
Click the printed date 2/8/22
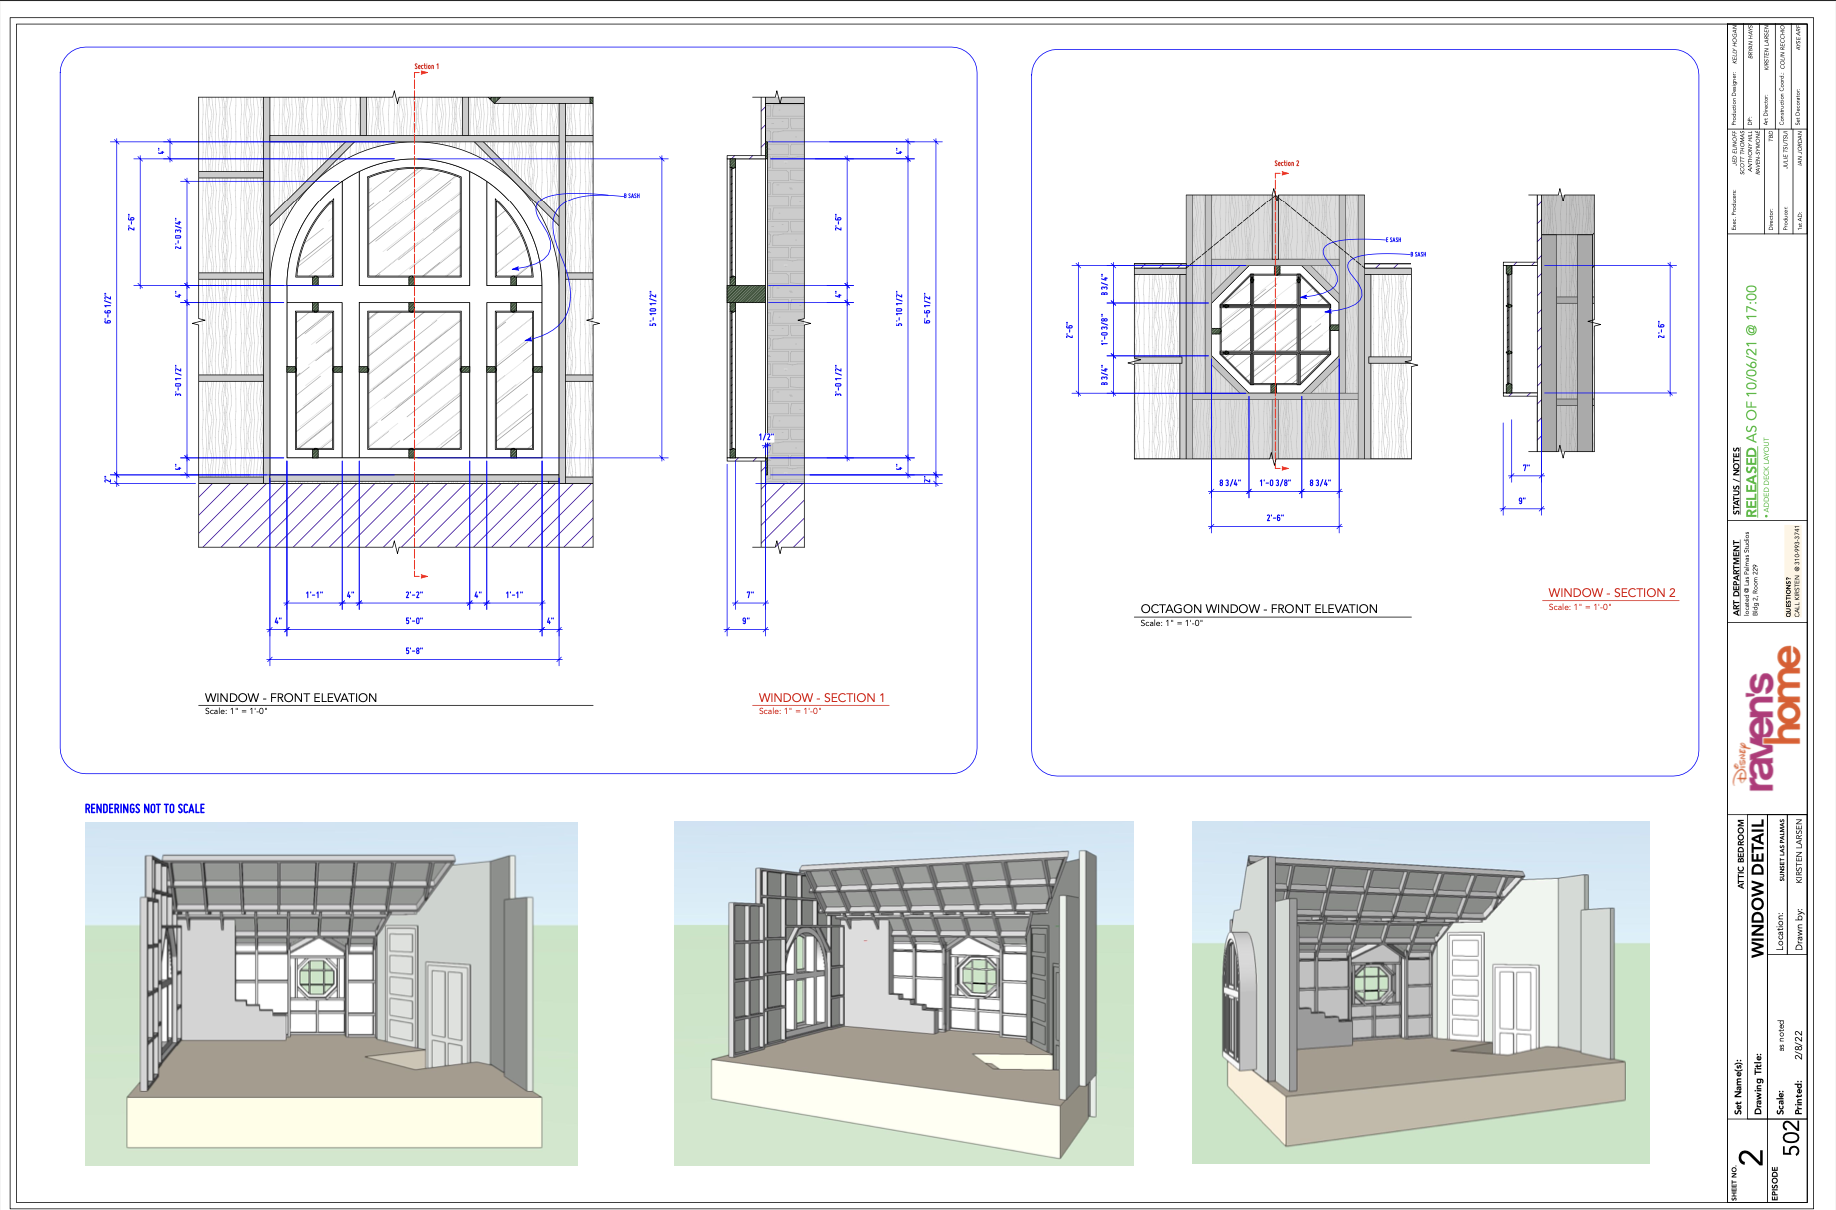[x=1799, y=1045]
